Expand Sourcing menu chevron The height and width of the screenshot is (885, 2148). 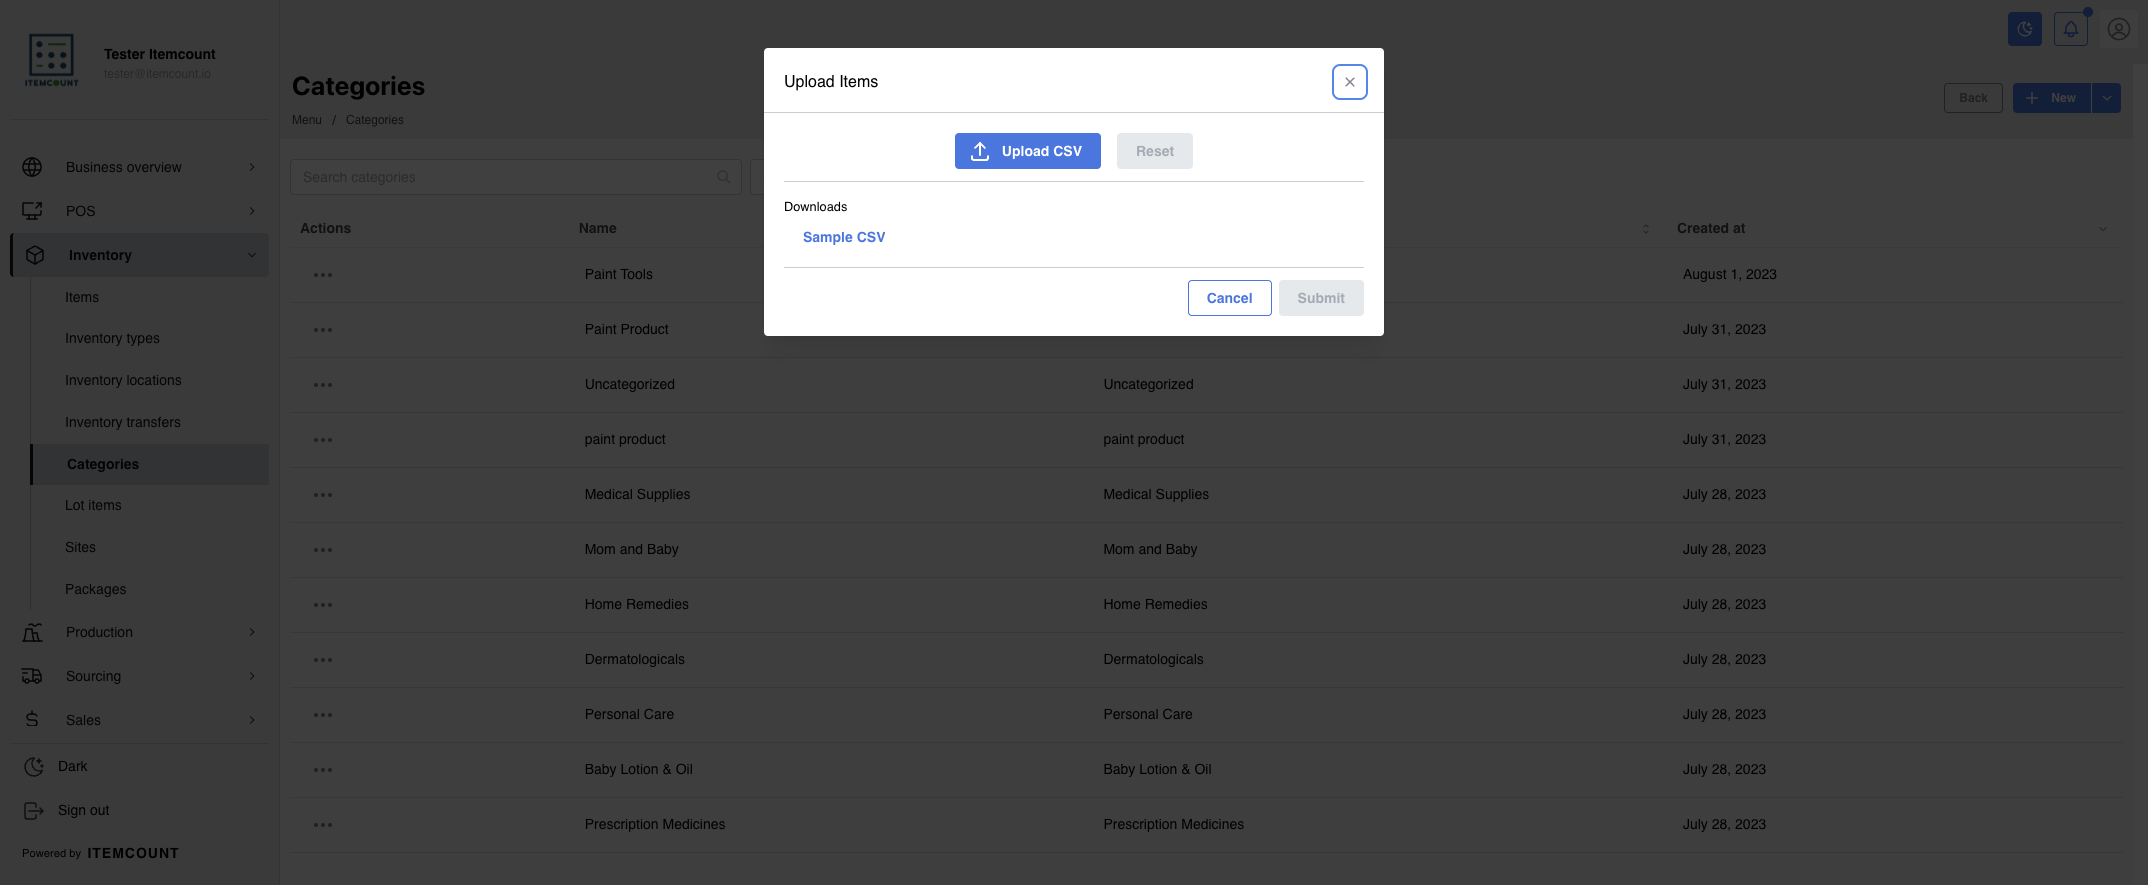(252, 676)
